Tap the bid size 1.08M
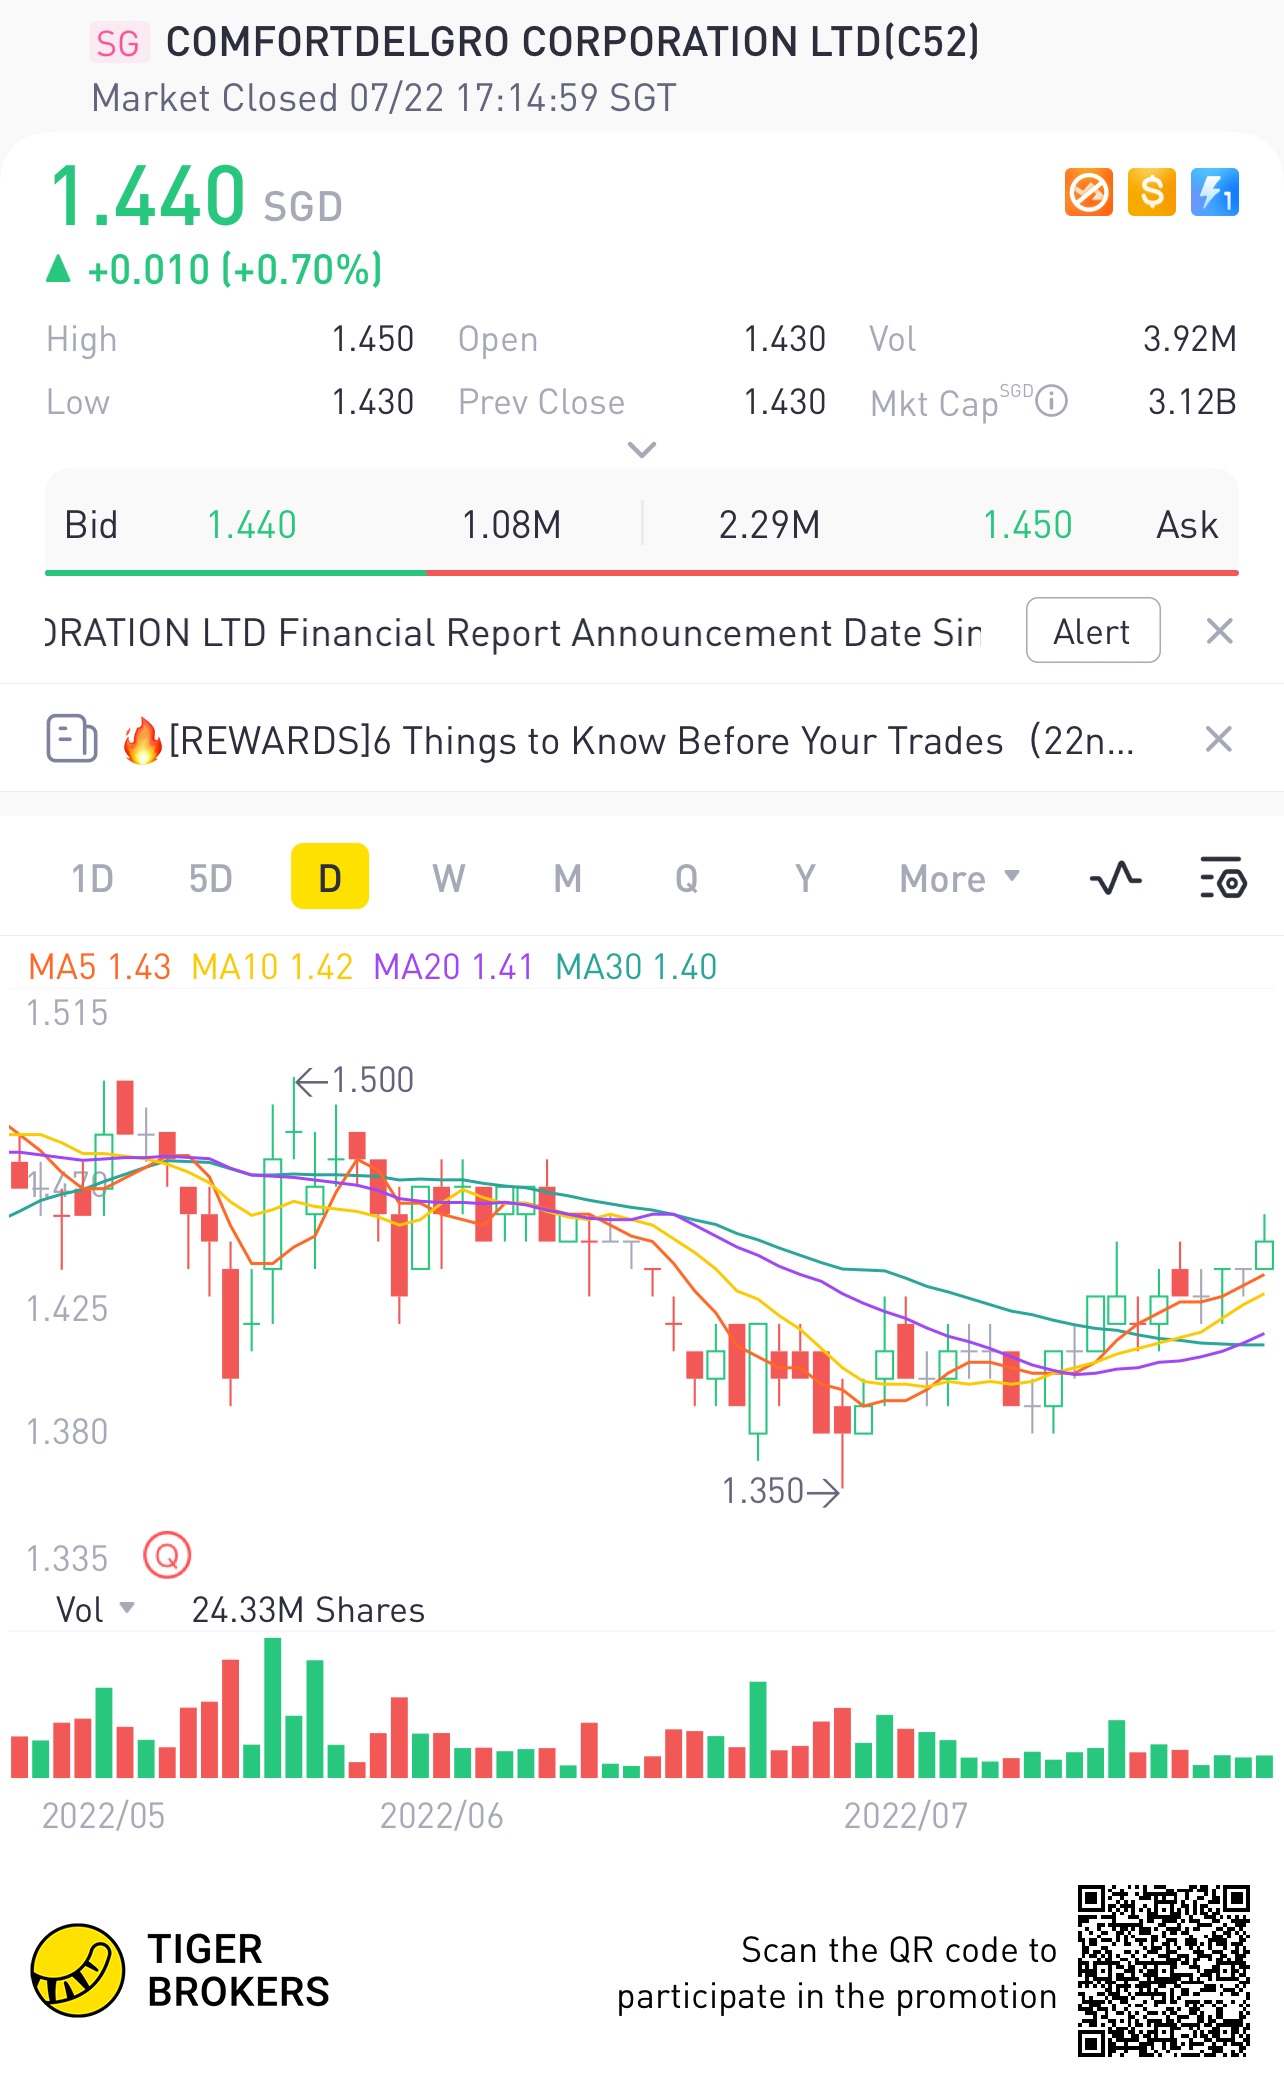Screen dimensions: 1284x2091 point(511,525)
